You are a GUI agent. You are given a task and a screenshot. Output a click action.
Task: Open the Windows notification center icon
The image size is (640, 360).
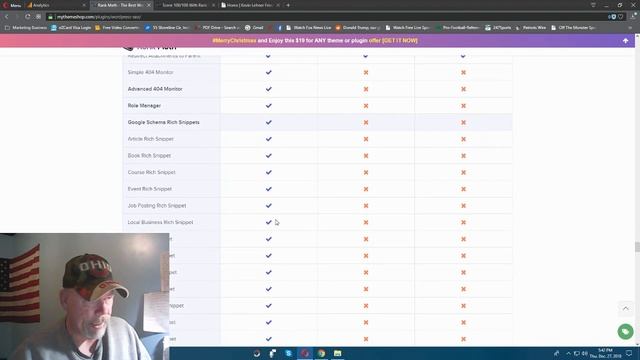point(629,353)
